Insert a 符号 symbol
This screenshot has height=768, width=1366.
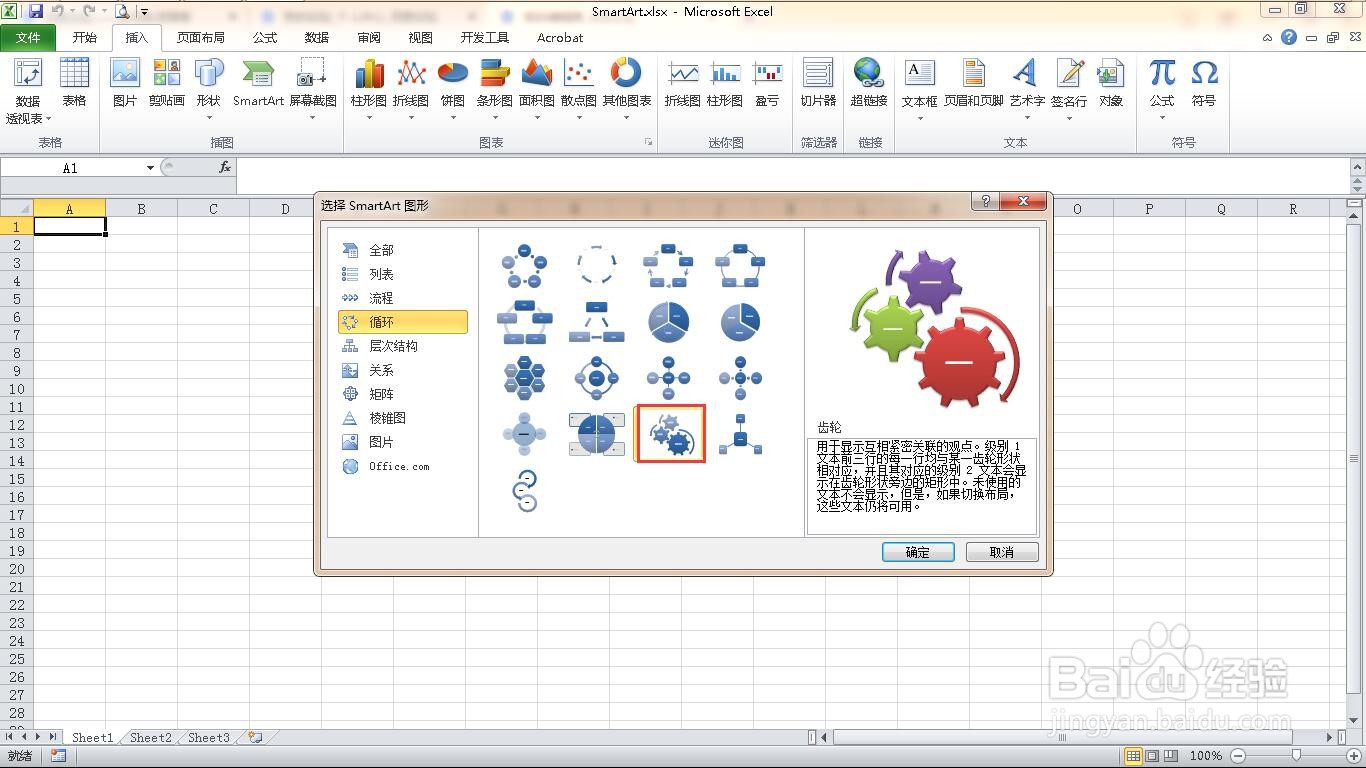click(1204, 83)
